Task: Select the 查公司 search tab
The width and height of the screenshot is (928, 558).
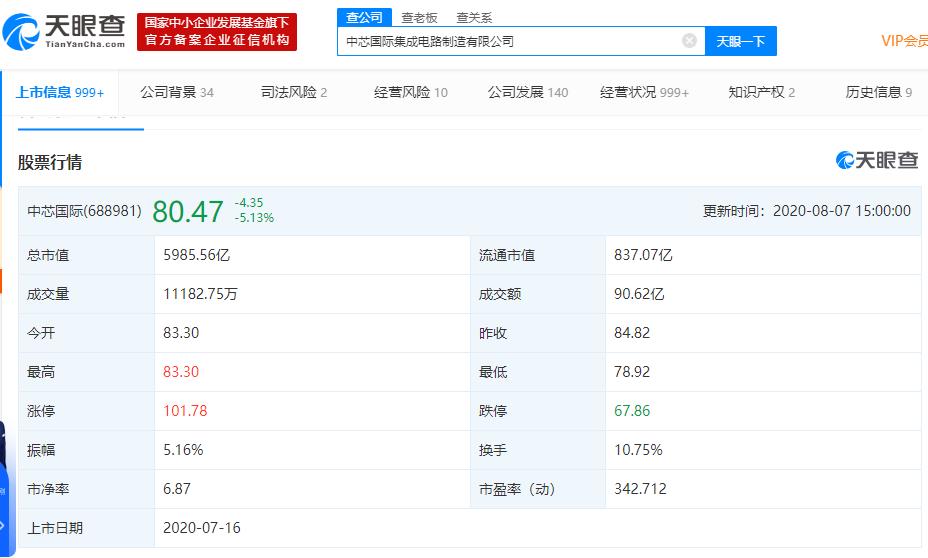Action: pyautogui.click(x=365, y=17)
